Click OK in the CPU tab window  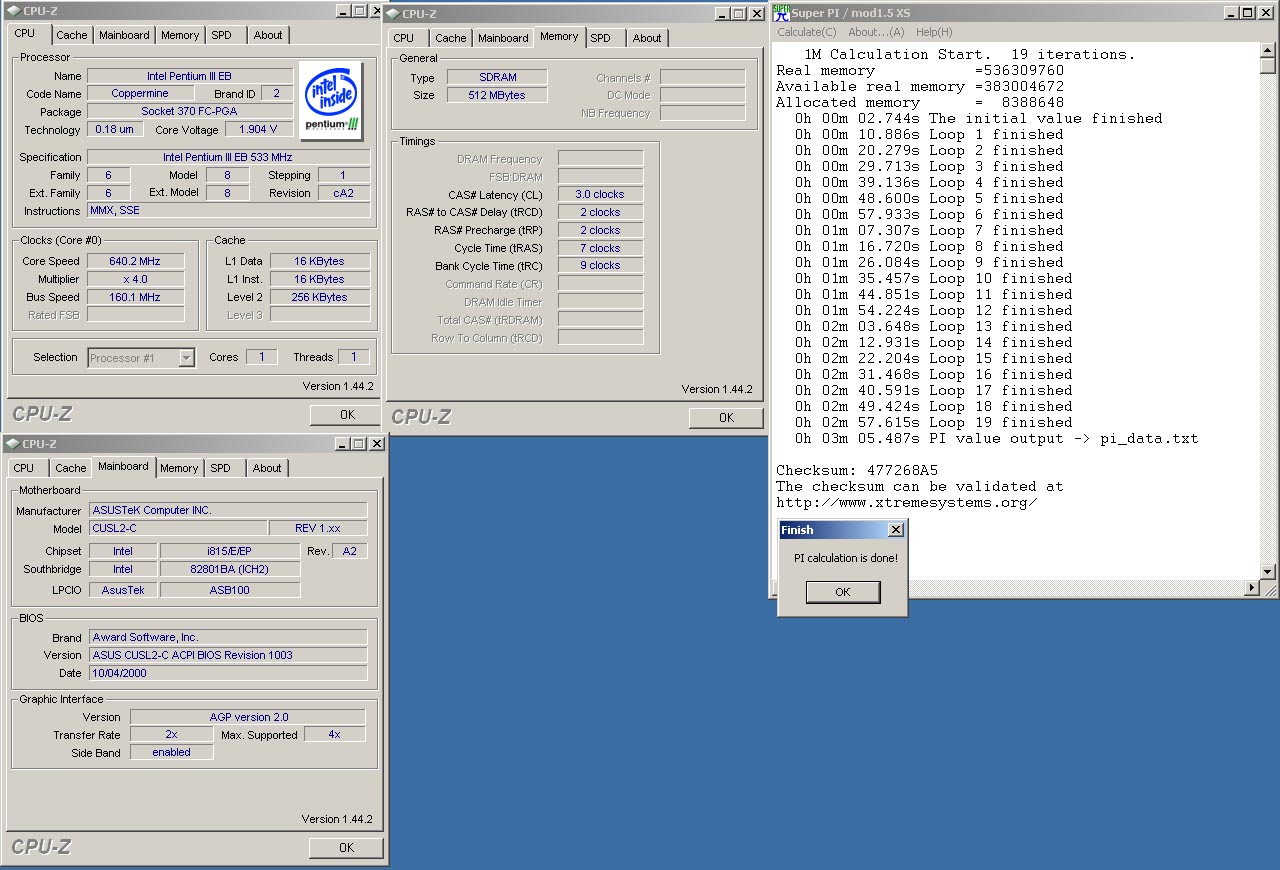[347, 415]
